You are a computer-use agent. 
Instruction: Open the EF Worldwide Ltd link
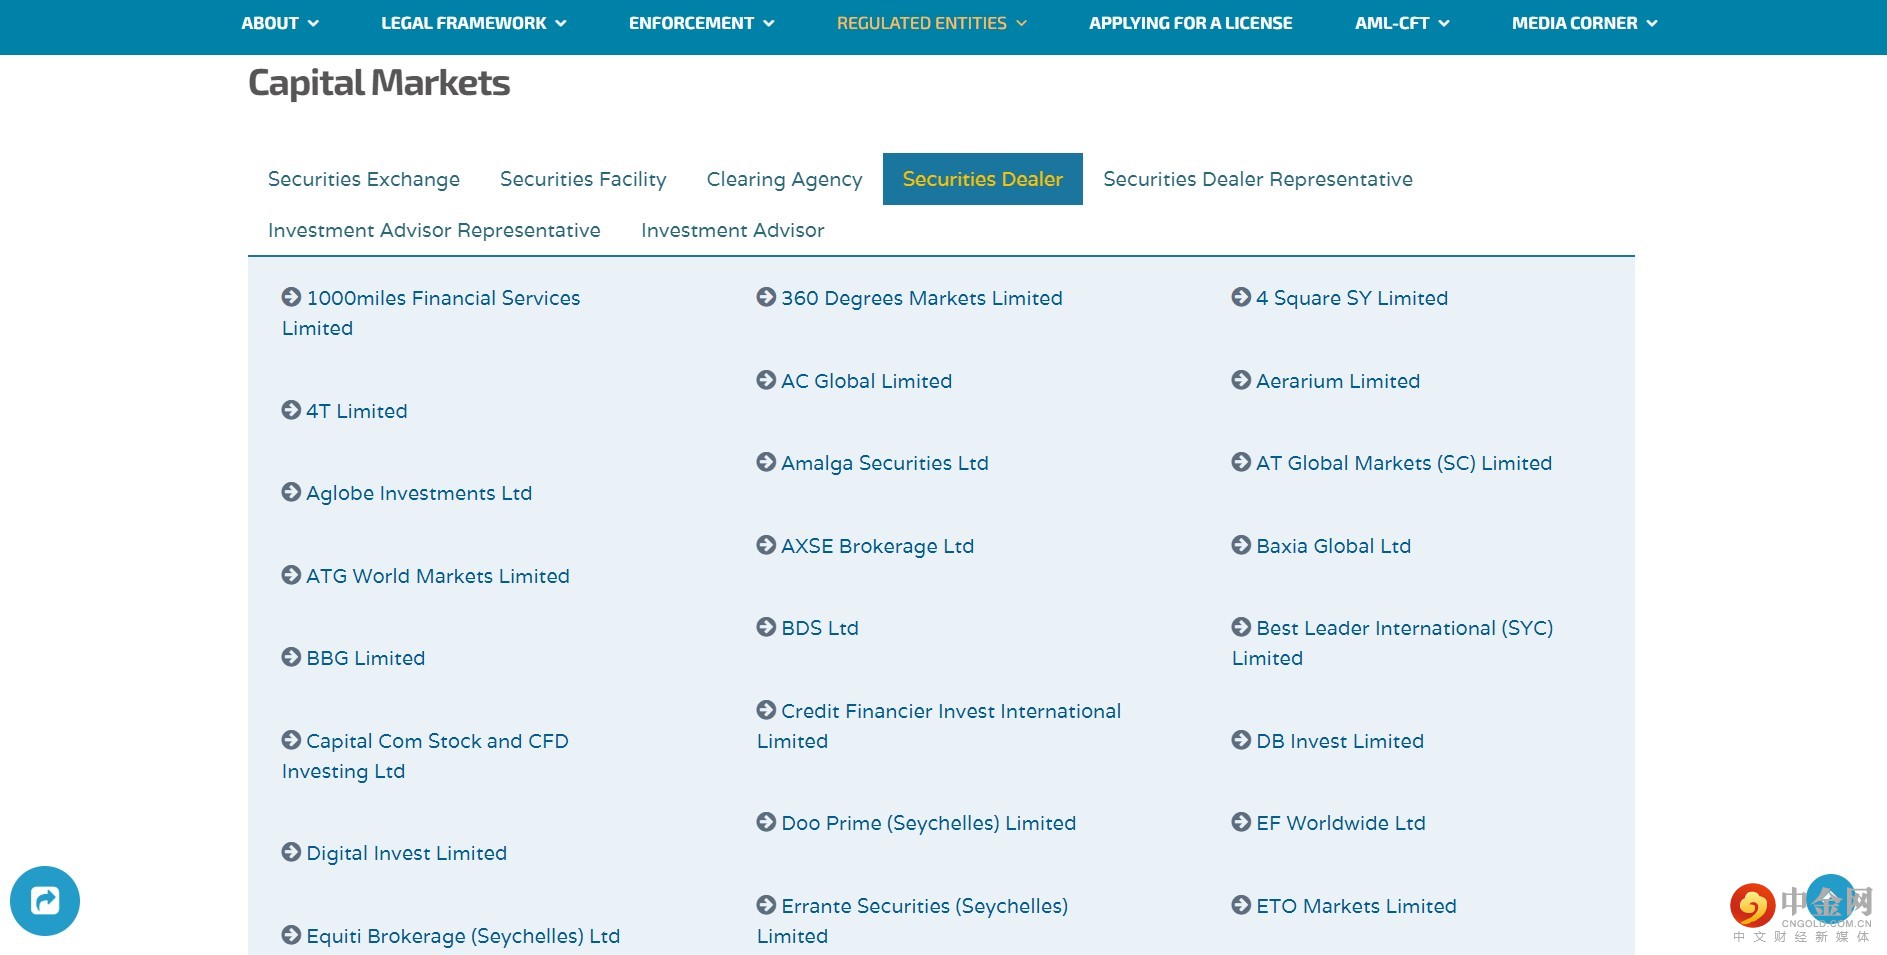[1341, 823]
